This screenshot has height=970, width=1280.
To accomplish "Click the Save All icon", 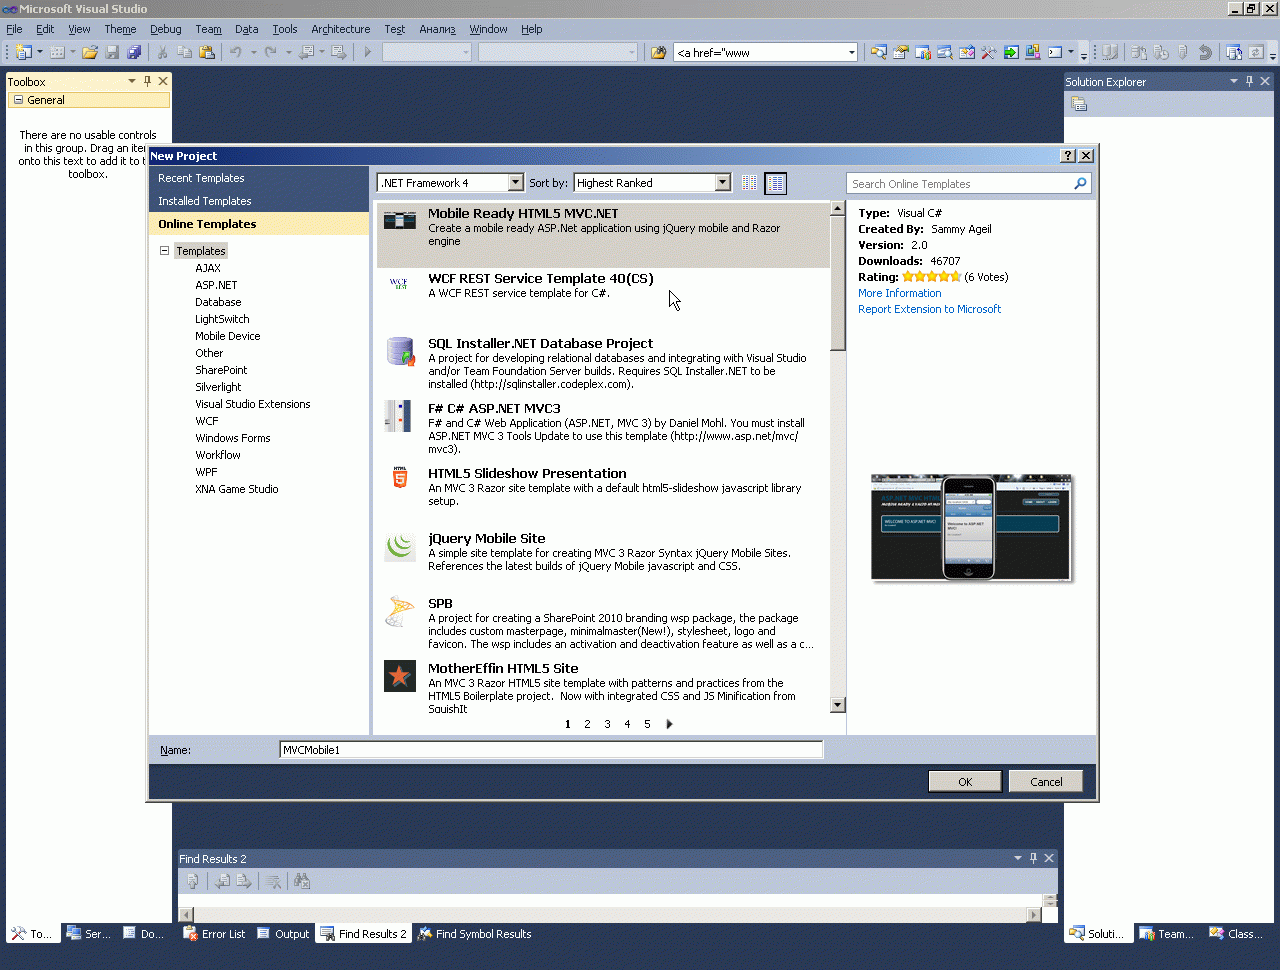I will (x=134, y=52).
